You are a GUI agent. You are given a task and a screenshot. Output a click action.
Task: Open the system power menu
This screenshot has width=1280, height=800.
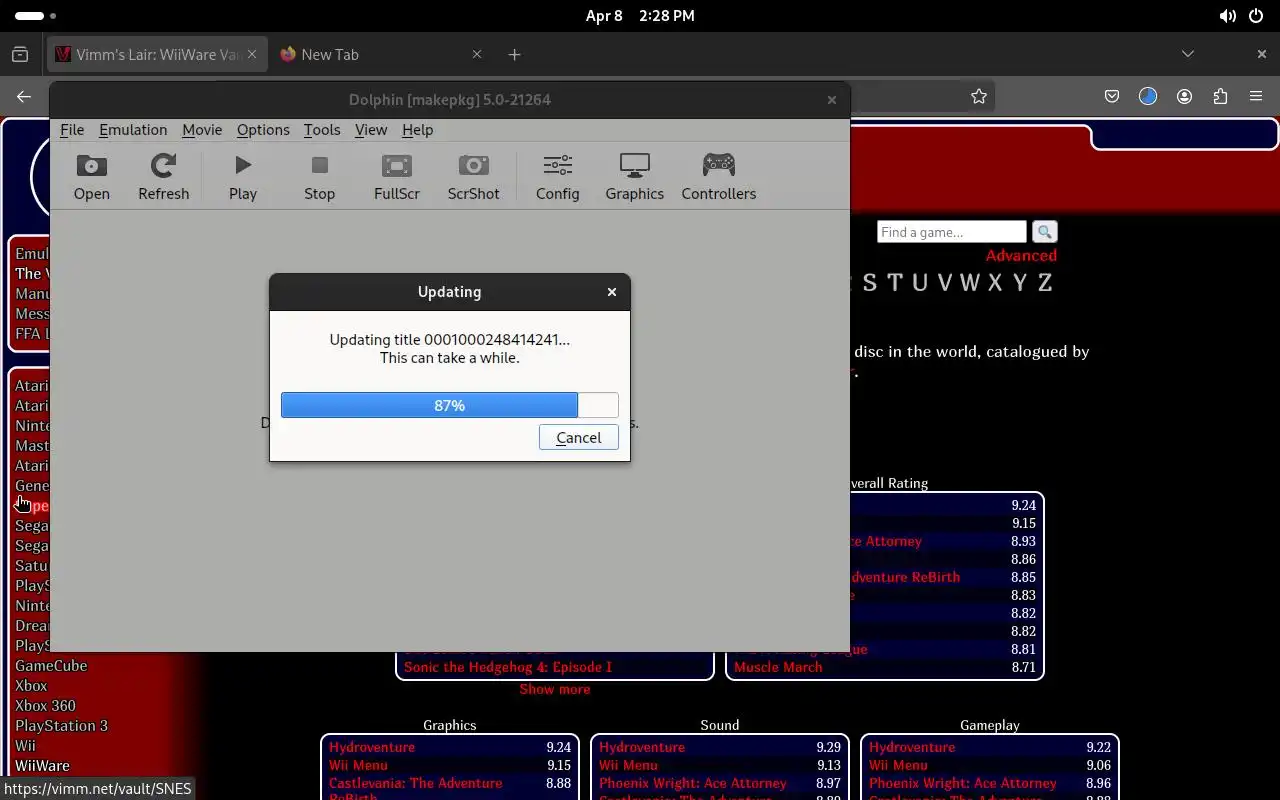pos(1256,16)
